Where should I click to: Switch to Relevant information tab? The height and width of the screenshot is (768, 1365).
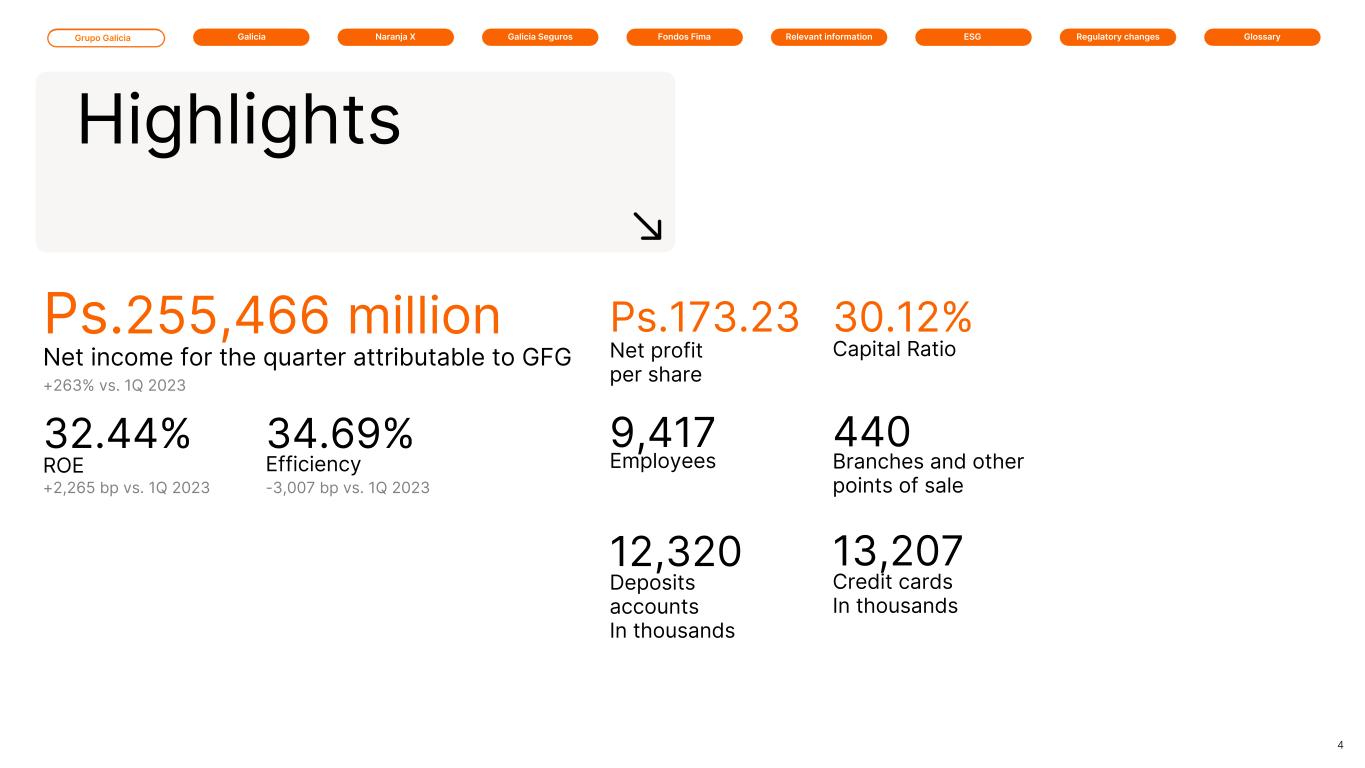point(829,37)
